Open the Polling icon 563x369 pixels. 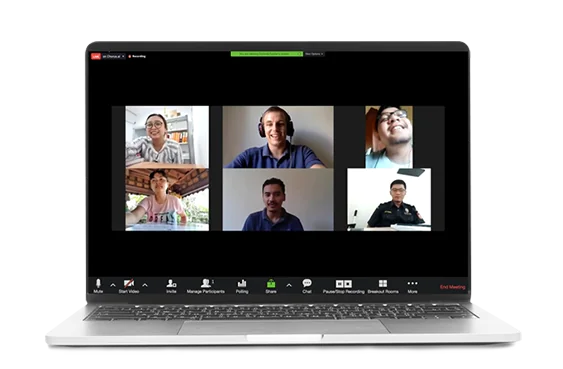(242, 286)
